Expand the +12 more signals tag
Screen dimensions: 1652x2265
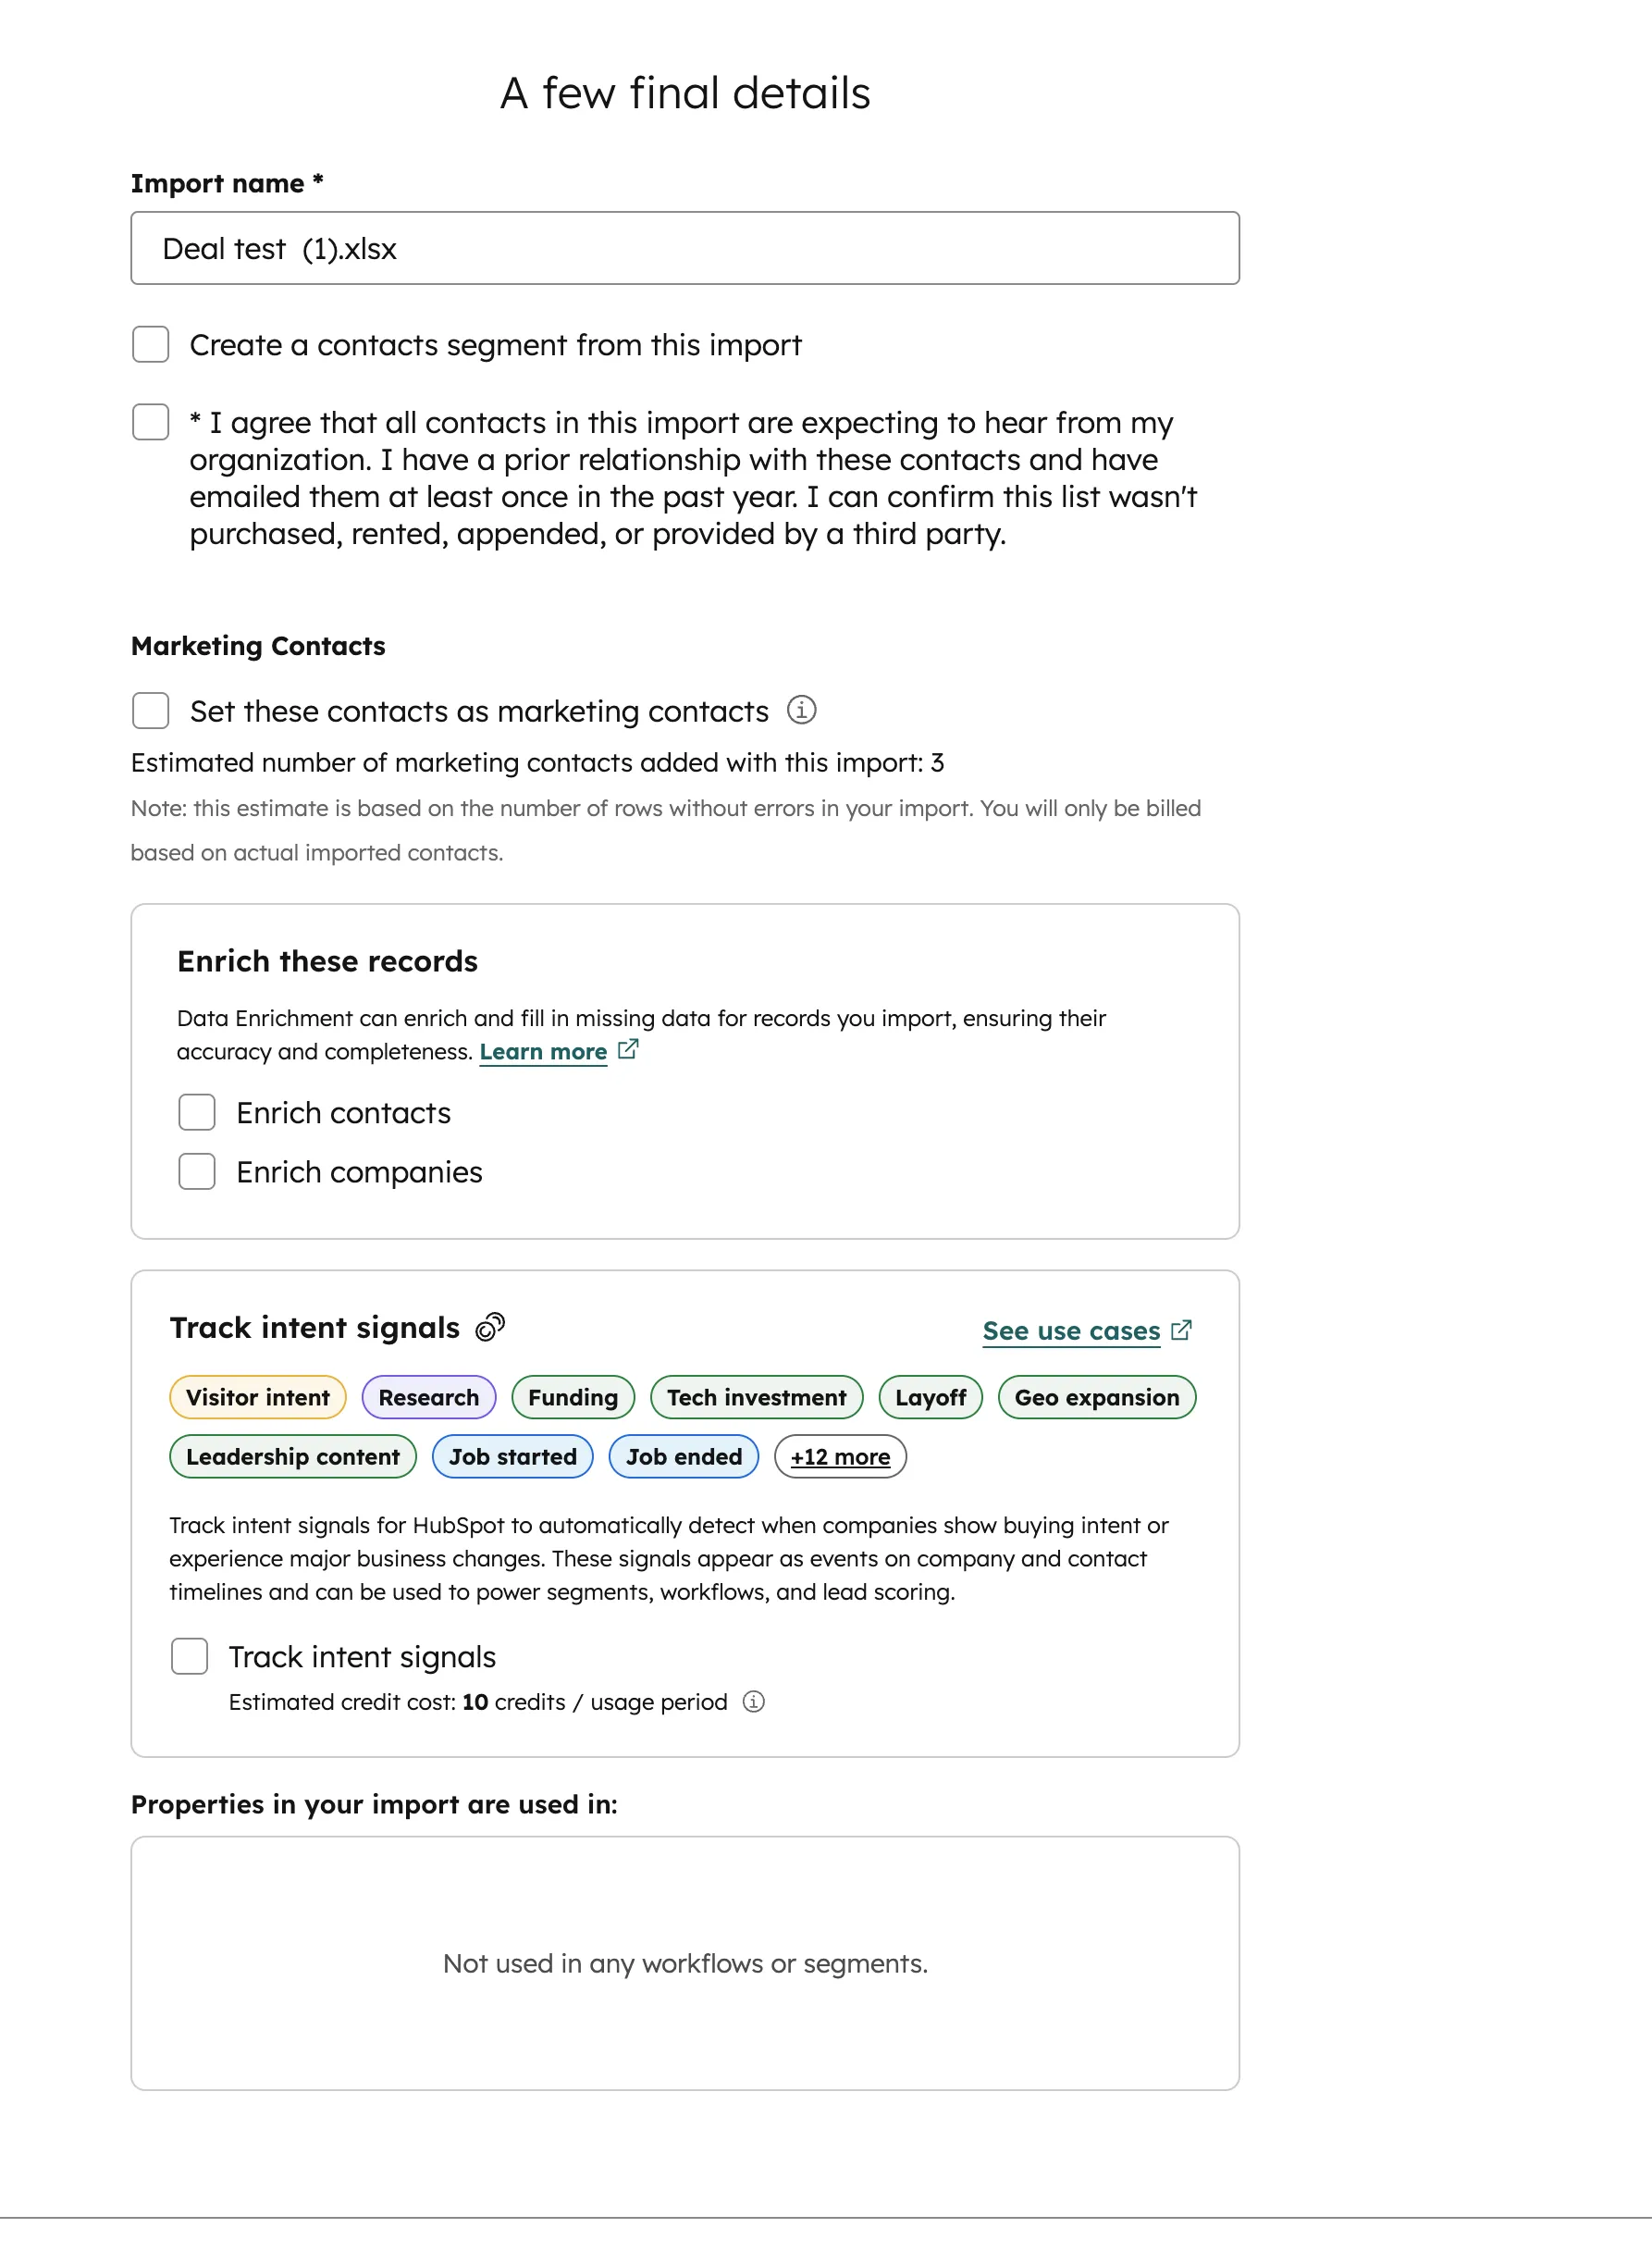click(840, 1456)
